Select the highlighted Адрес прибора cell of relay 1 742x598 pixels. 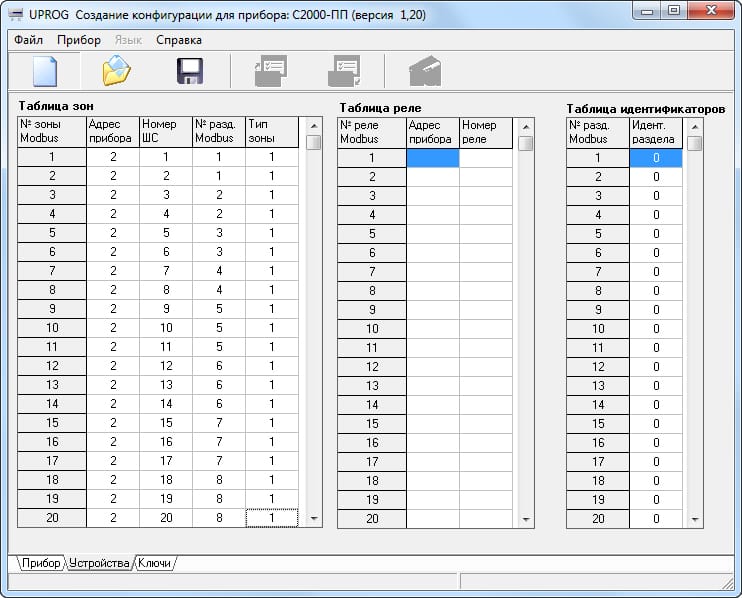click(x=433, y=158)
